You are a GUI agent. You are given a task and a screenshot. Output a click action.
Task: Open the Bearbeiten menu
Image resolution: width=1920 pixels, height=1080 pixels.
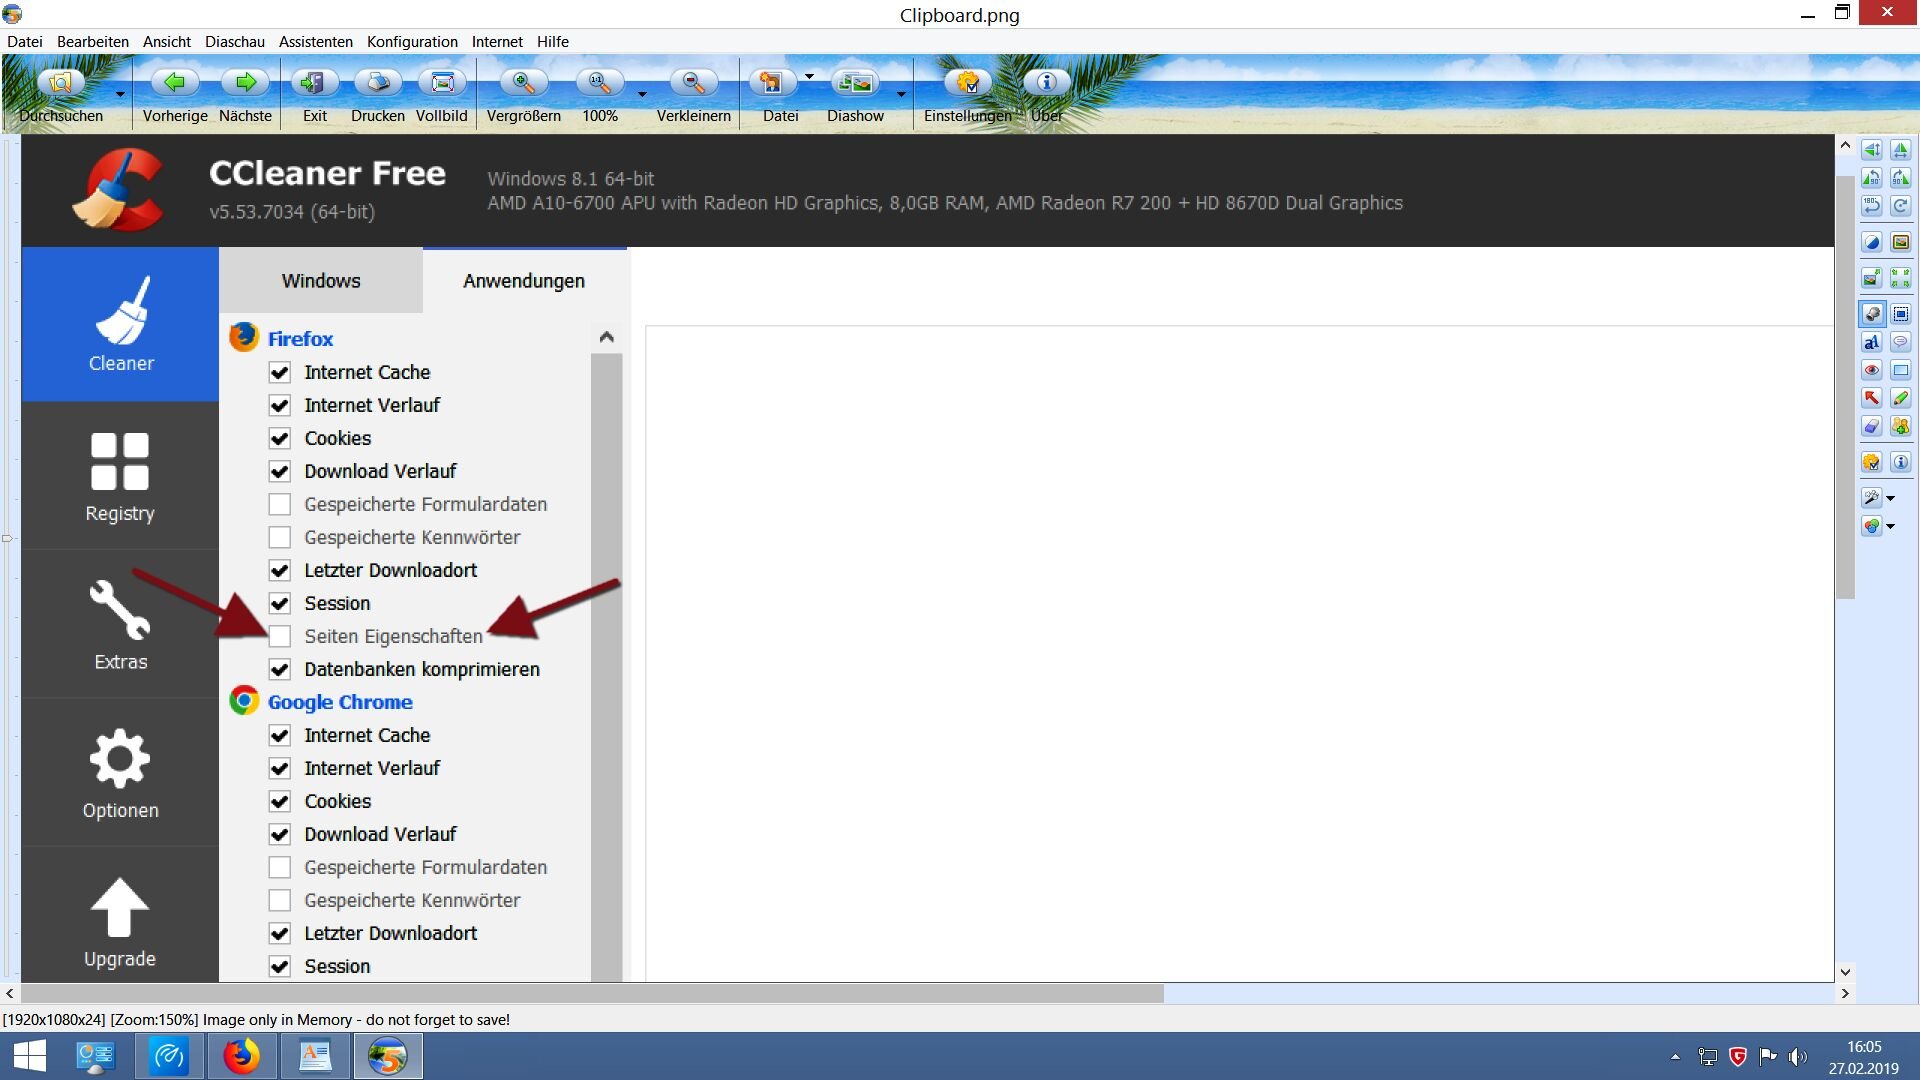point(92,42)
